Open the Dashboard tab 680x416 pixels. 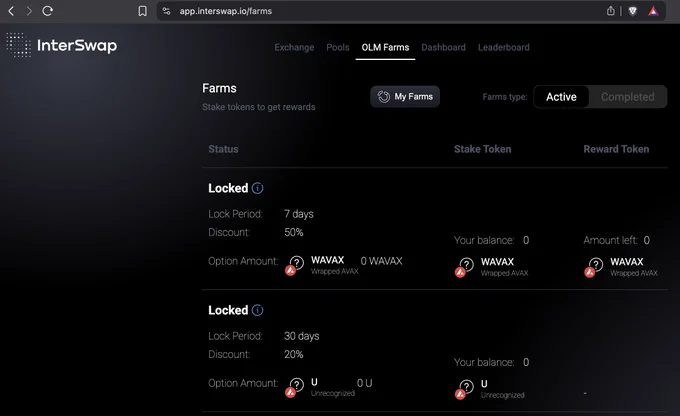coord(443,47)
